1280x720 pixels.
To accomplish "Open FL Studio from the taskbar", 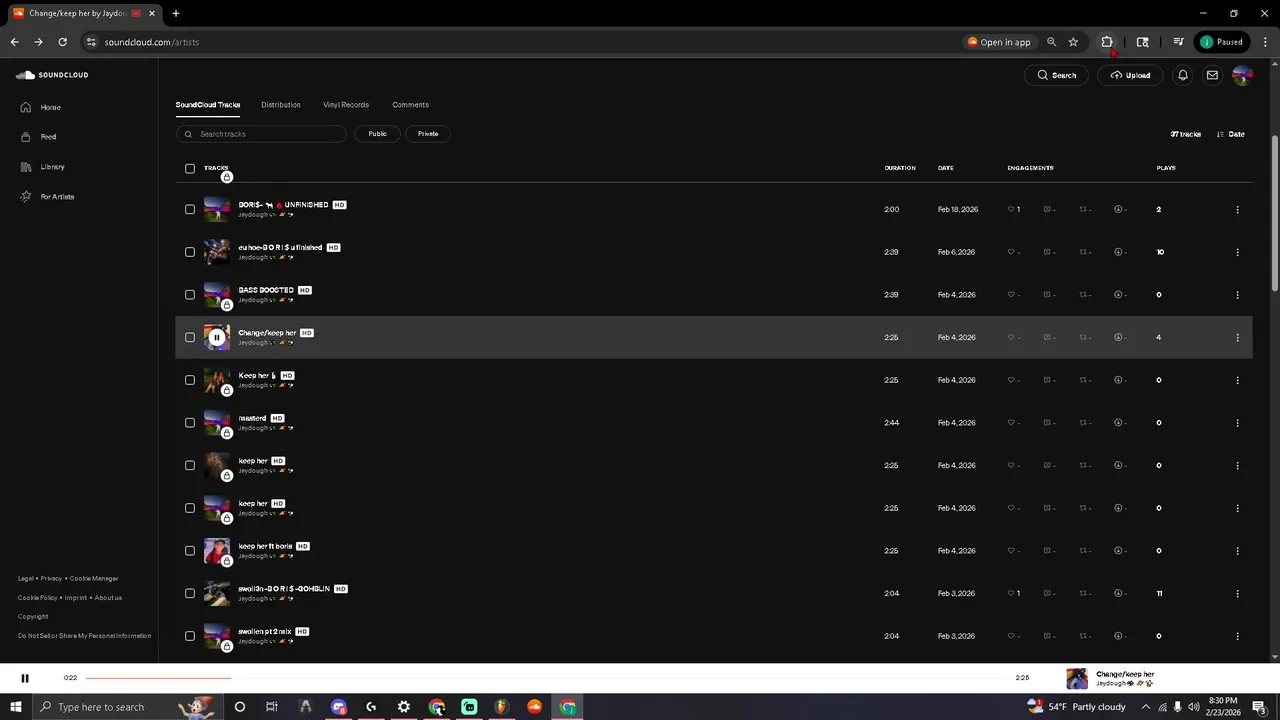I will 502,707.
